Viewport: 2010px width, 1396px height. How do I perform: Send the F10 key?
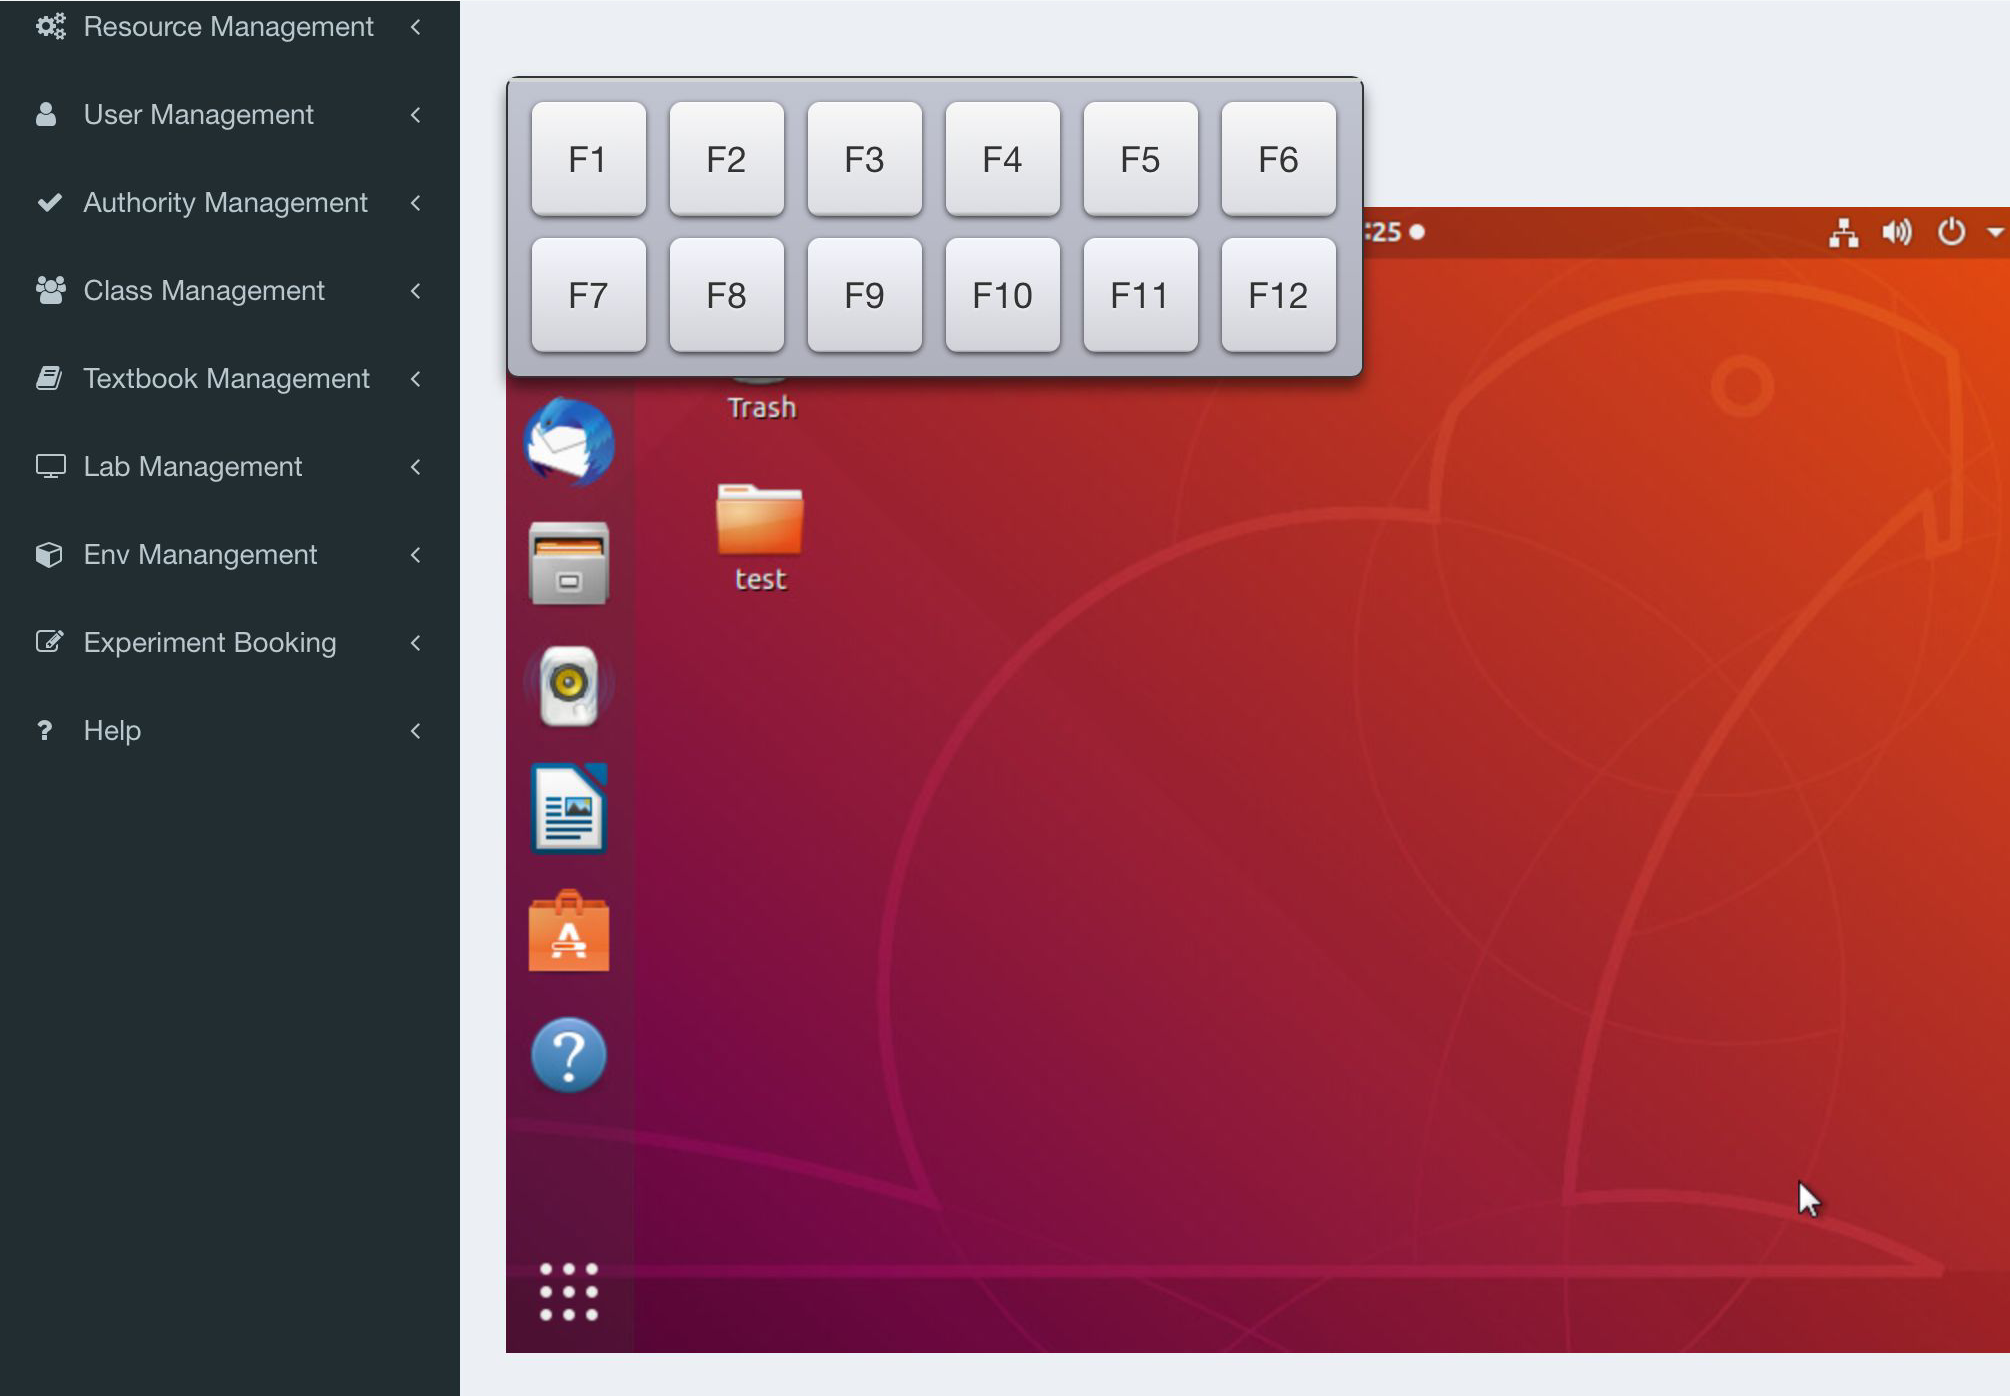pyautogui.click(x=1002, y=295)
